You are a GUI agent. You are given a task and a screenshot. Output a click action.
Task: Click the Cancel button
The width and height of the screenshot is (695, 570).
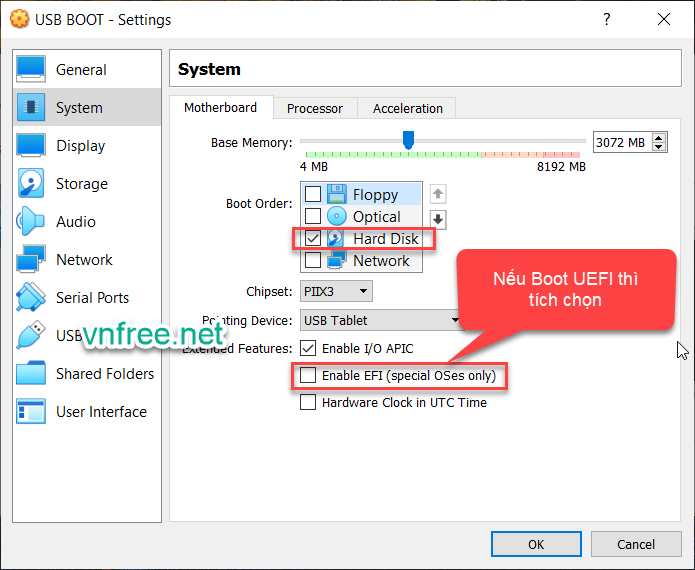(x=635, y=544)
